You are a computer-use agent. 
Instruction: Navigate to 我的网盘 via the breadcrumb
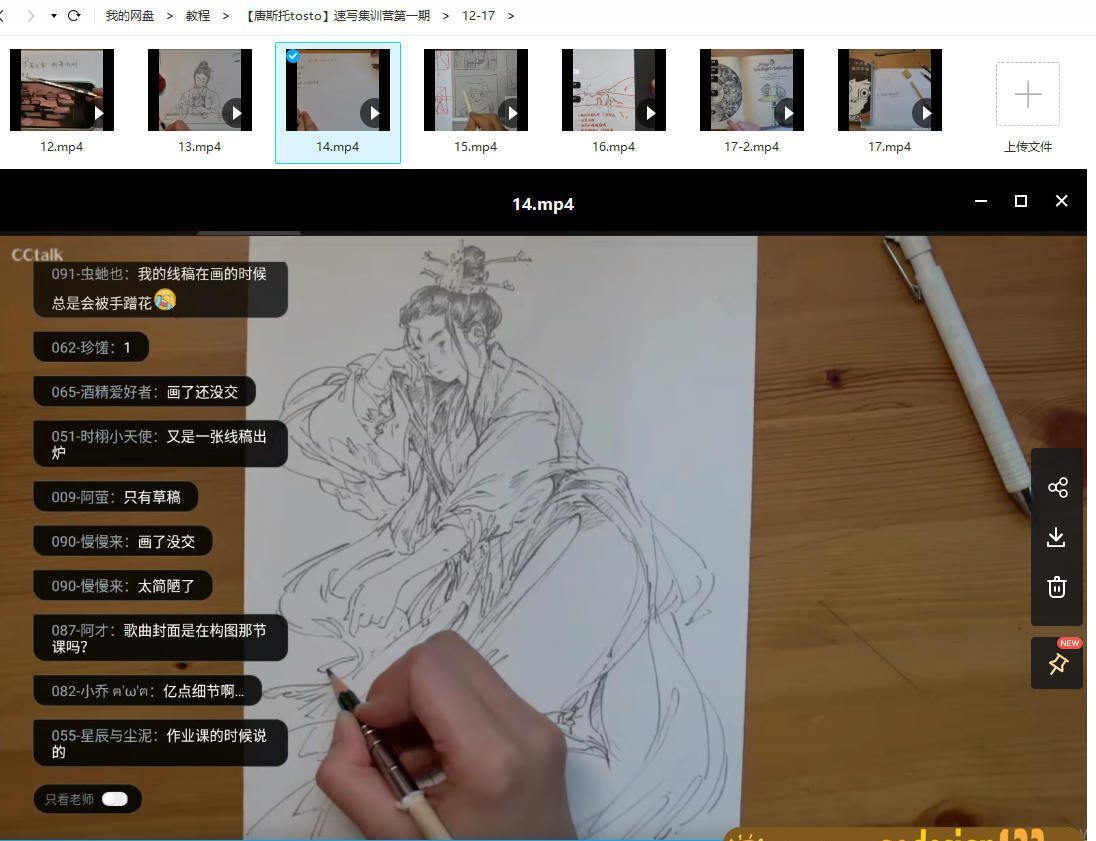(x=128, y=16)
